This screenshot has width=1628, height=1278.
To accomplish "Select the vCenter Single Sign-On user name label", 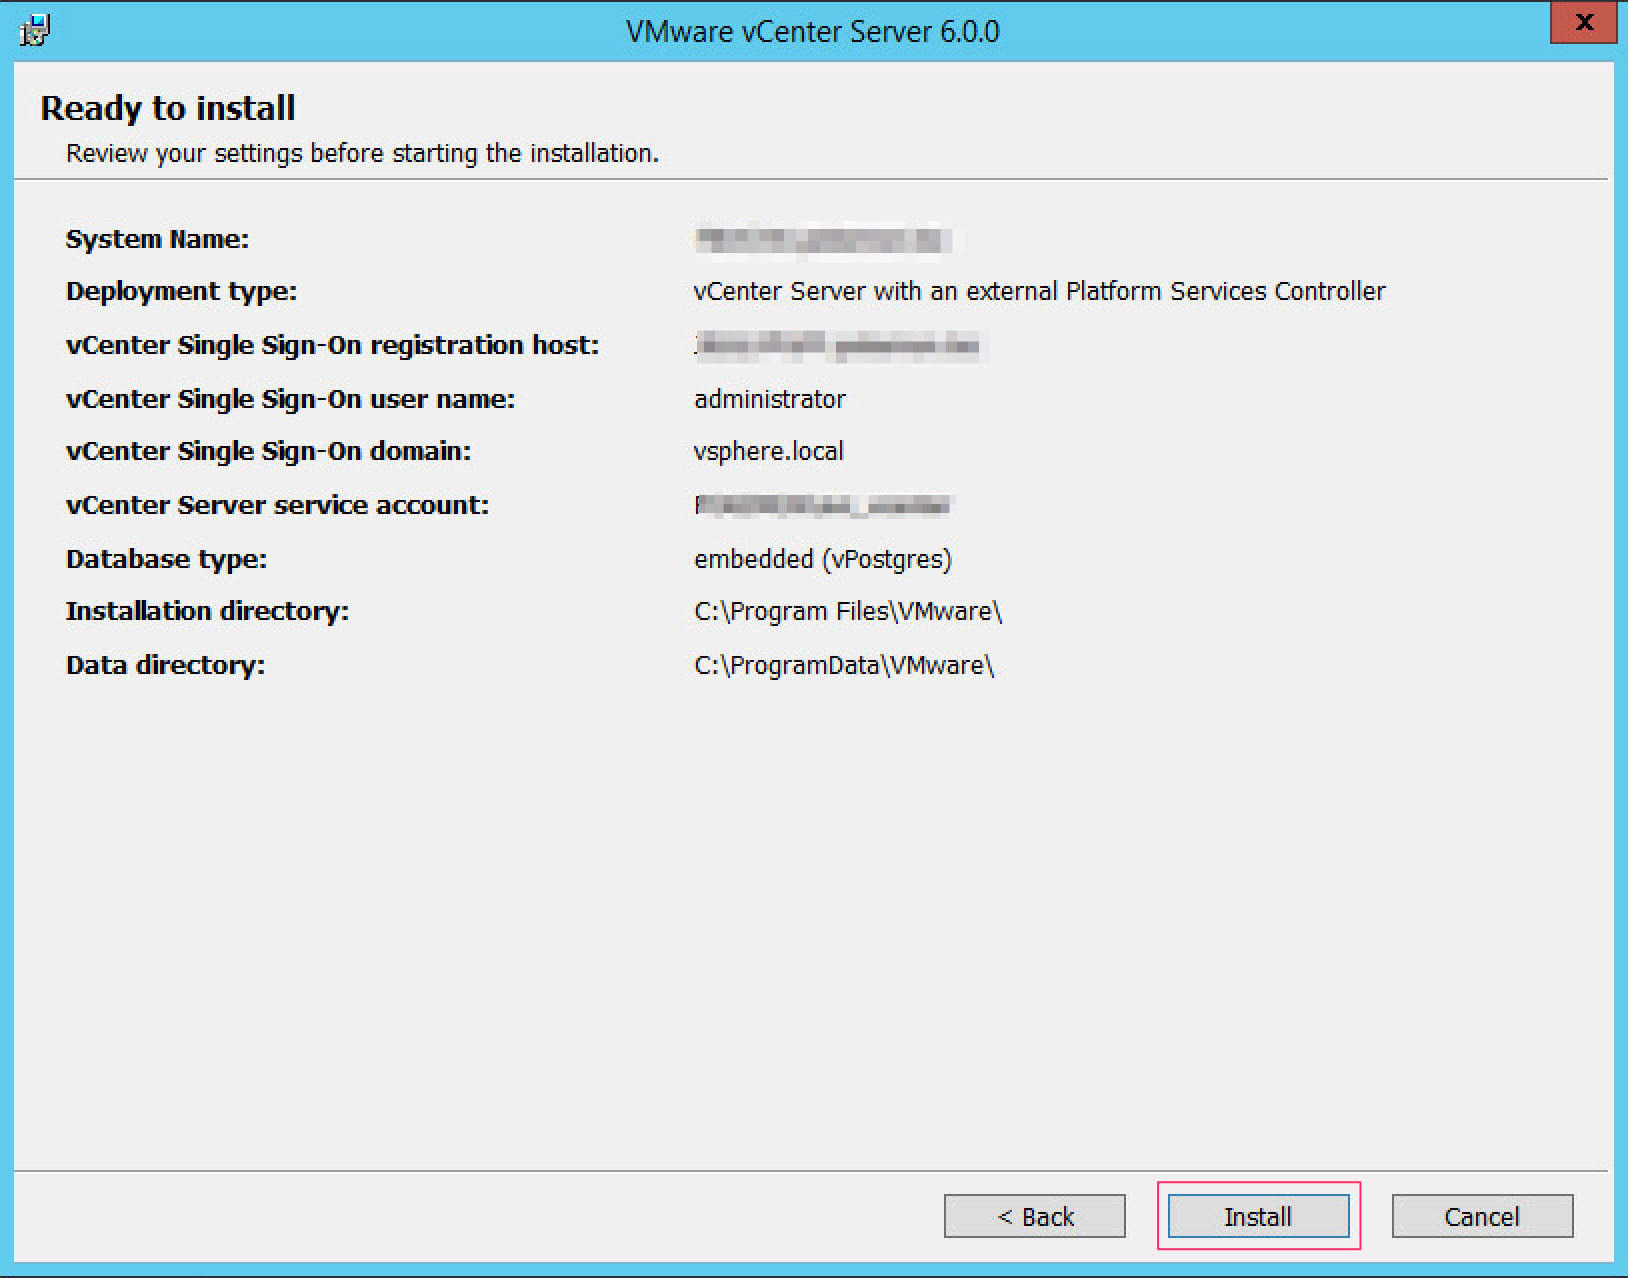I will [x=290, y=399].
